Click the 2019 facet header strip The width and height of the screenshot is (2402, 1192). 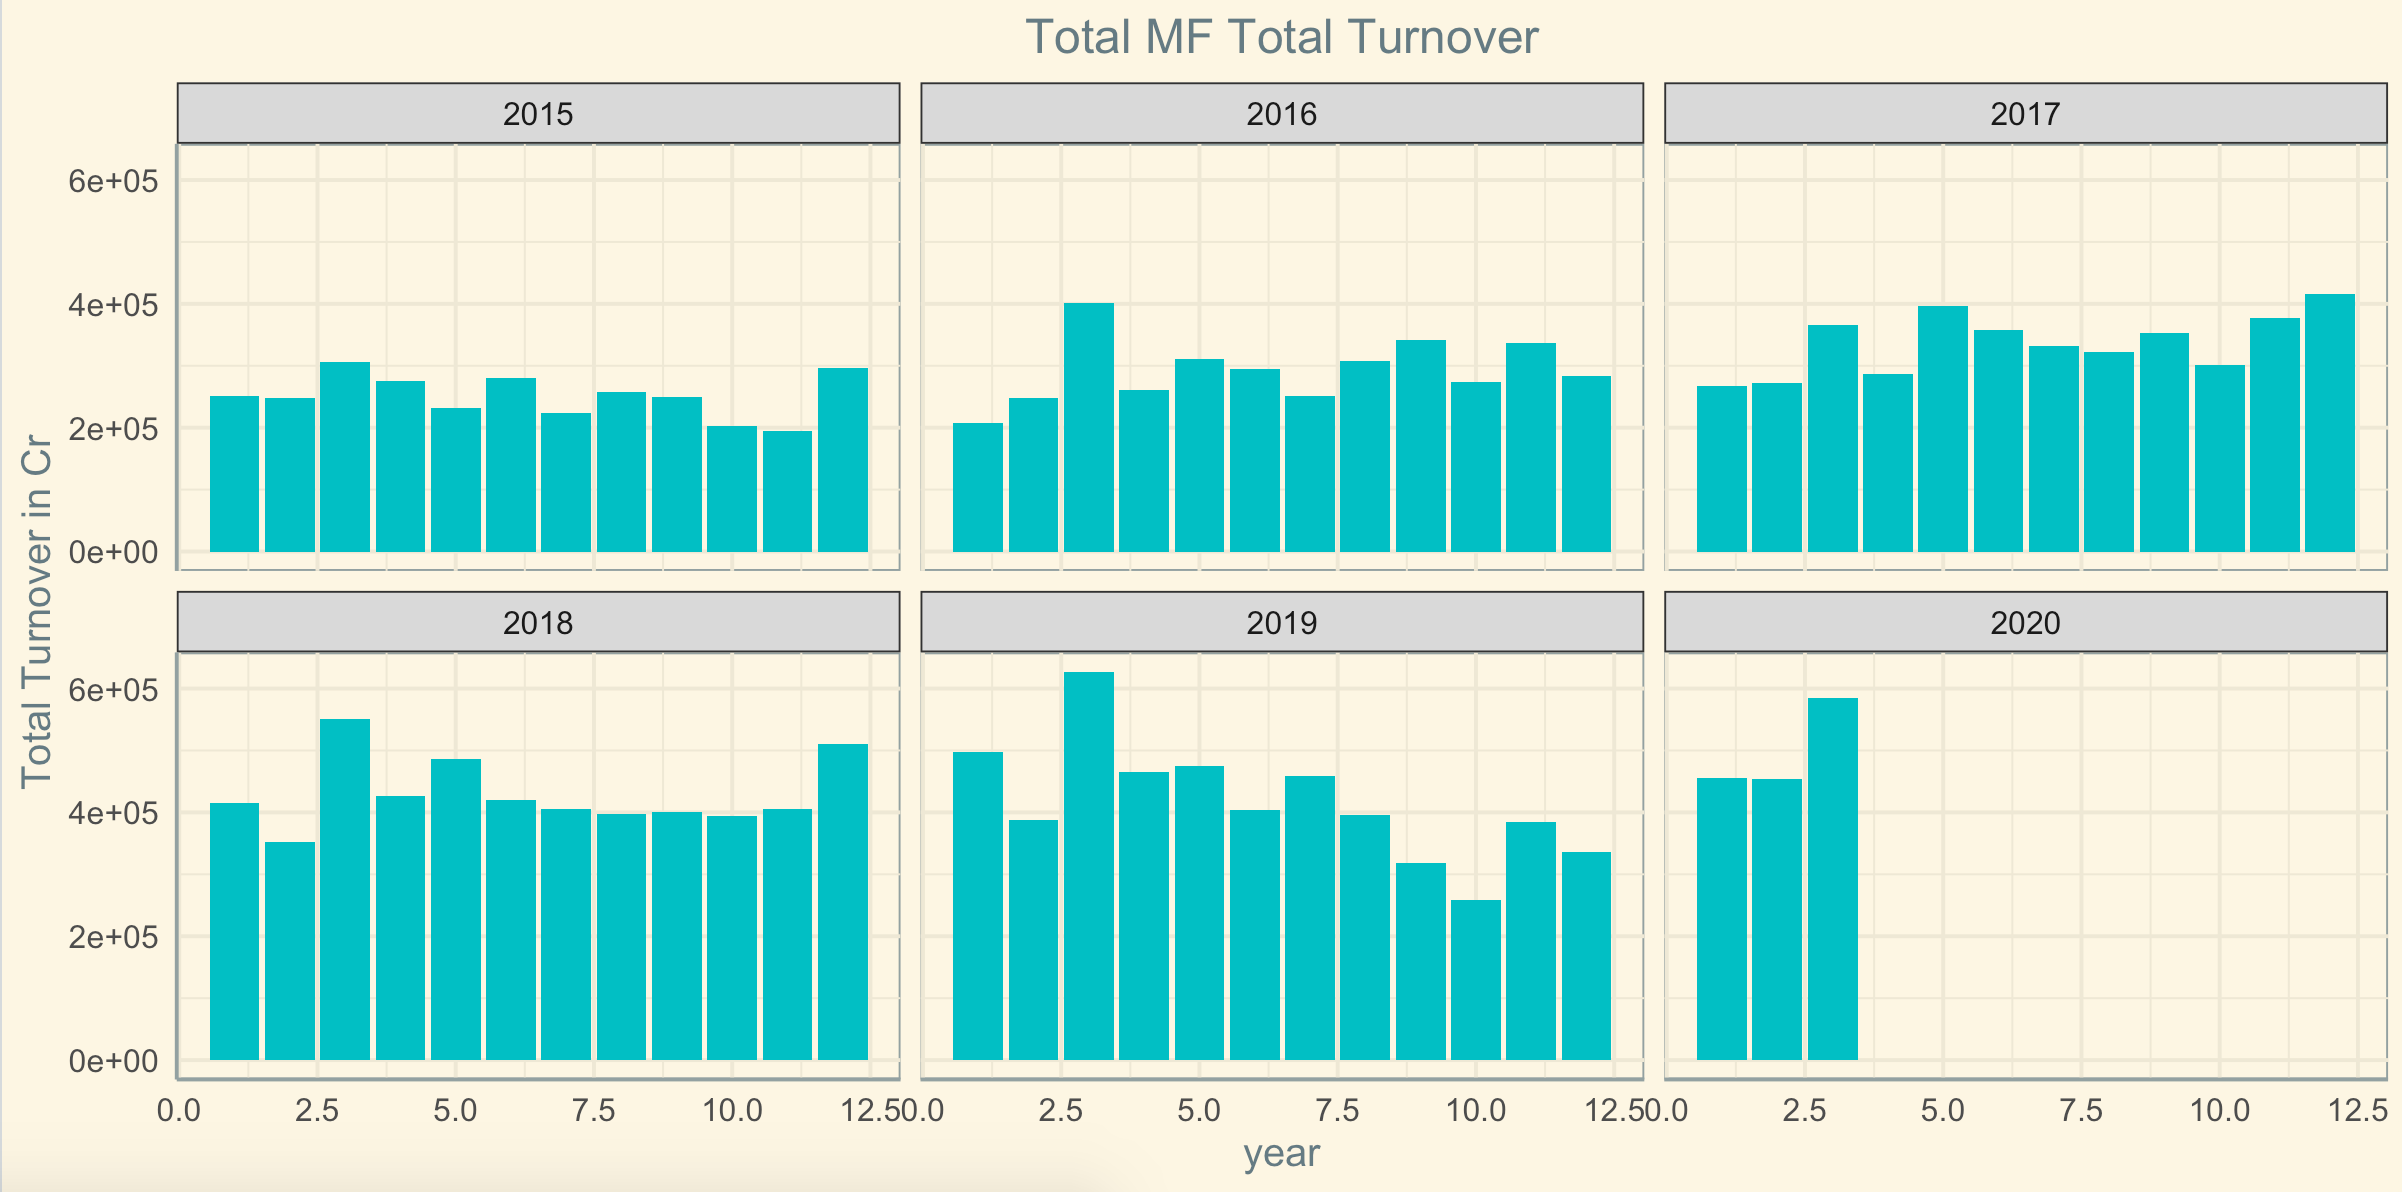pyautogui.click(x=1281, y=623)
